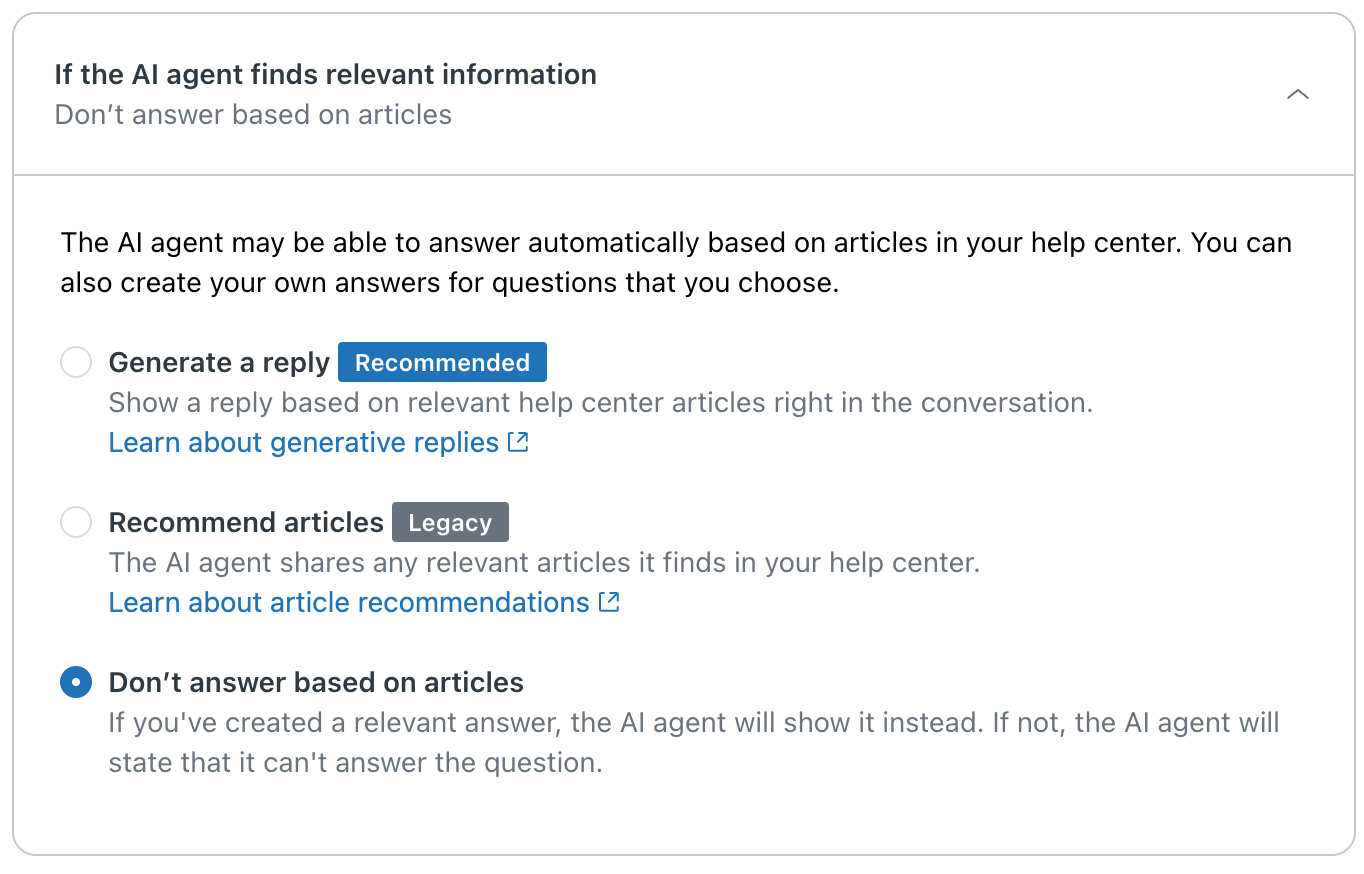Open Learn about generative replies link
This screenshot has width=1364, height=874.
coord(303,442)
